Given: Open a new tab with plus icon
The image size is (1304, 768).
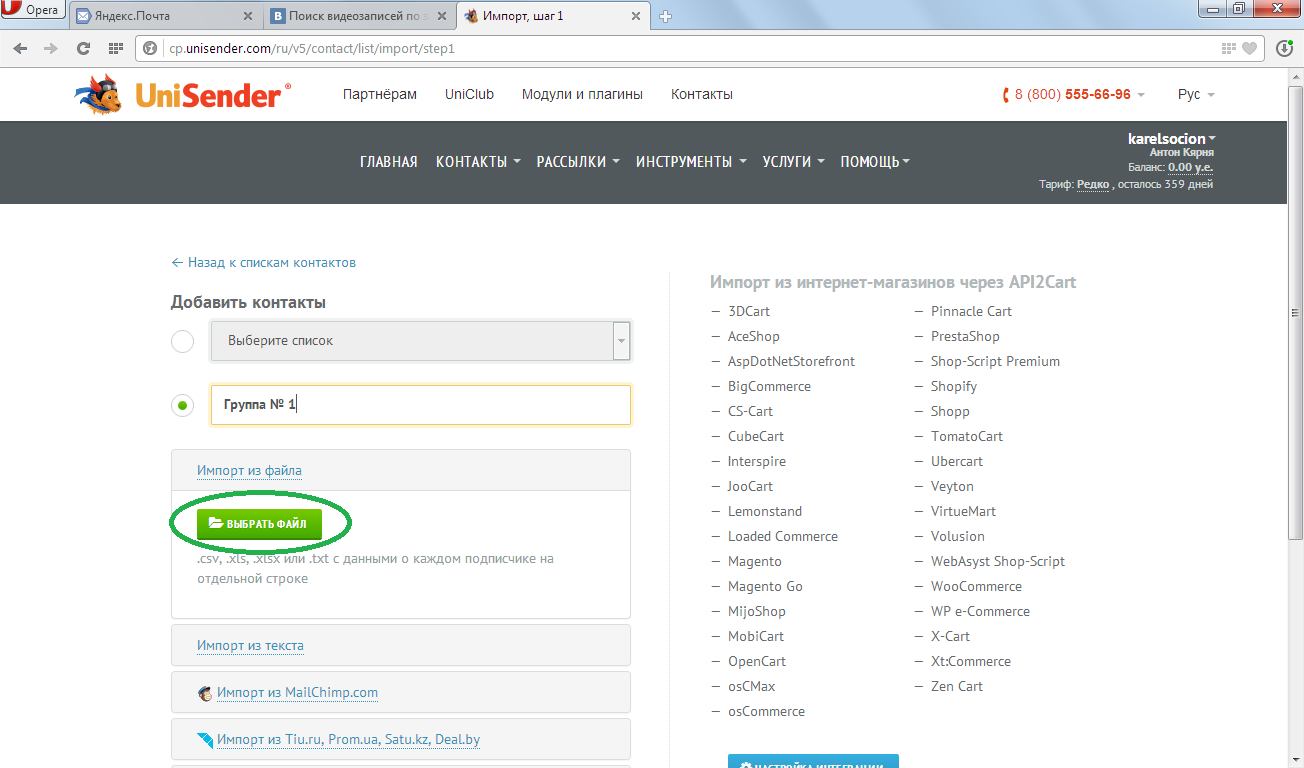Looking at the screenshot, I should (x=666, y=16).
